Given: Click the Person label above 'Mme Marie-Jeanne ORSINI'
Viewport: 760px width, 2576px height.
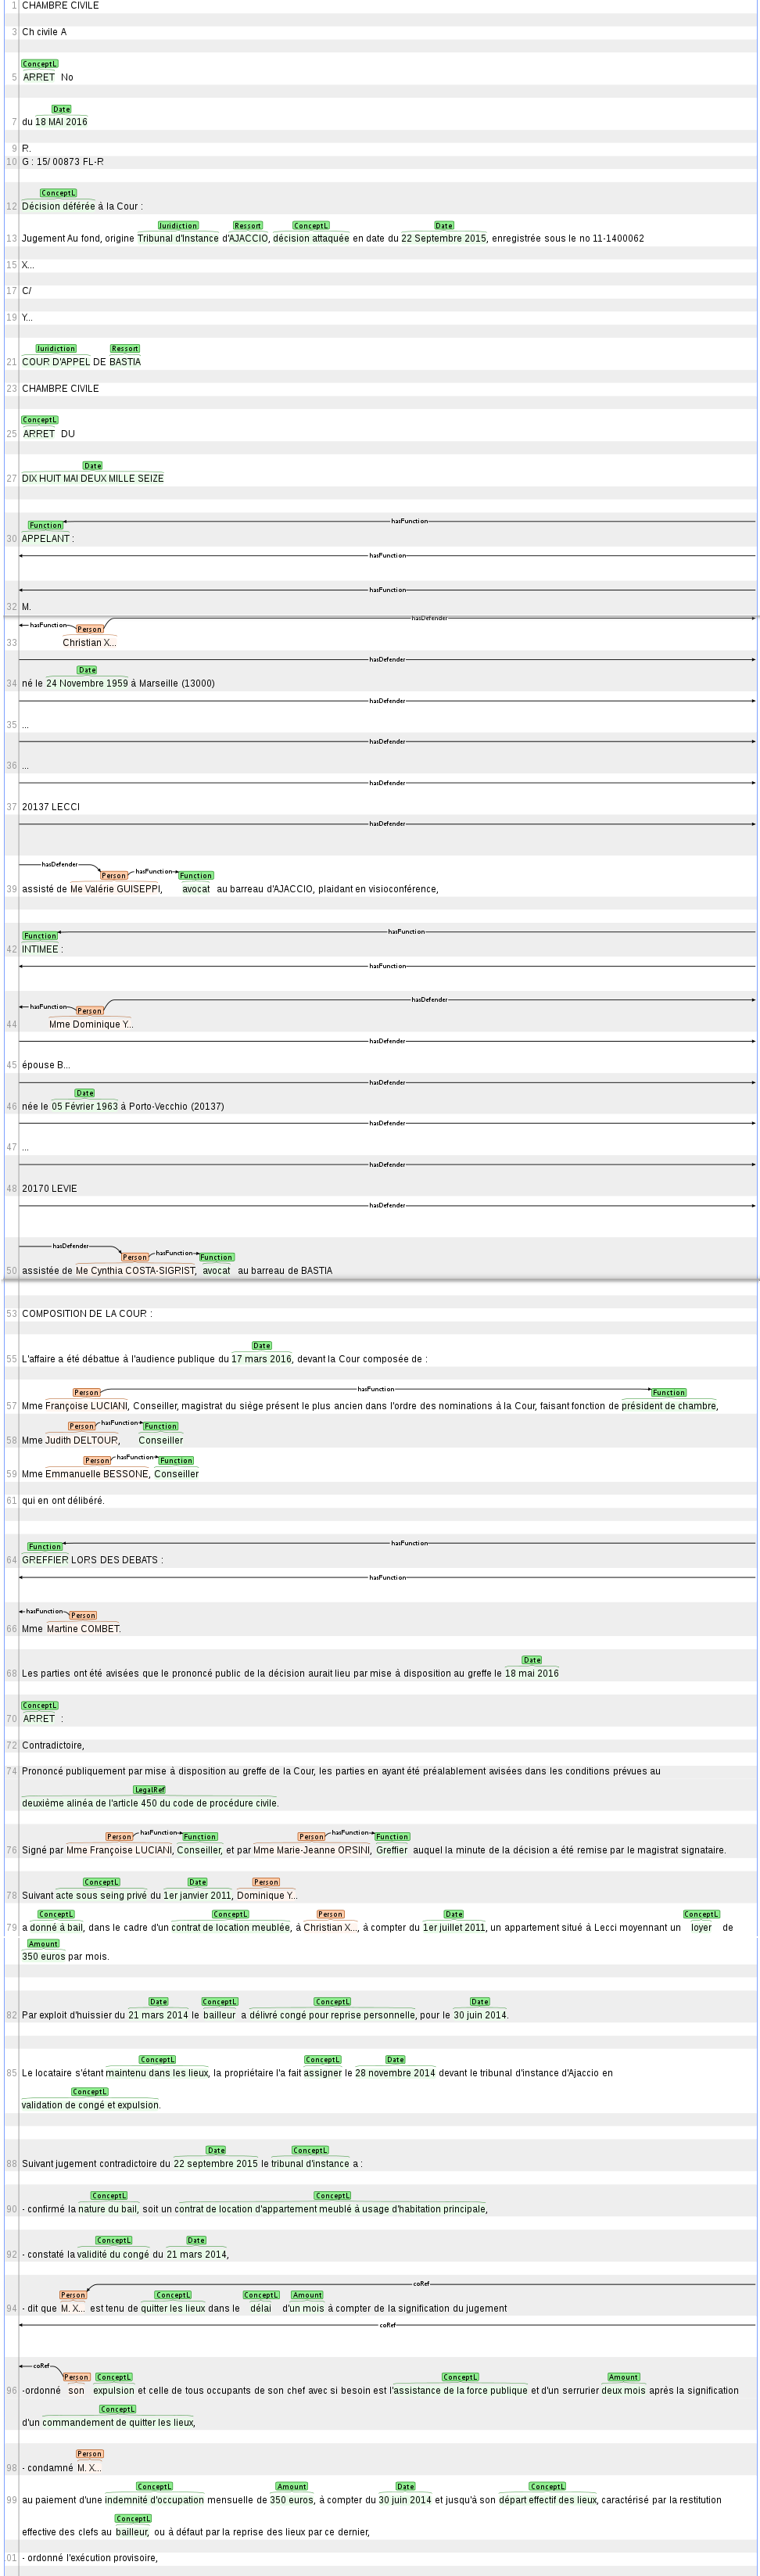Looking at the screenshot, I should click(312, 1837).
